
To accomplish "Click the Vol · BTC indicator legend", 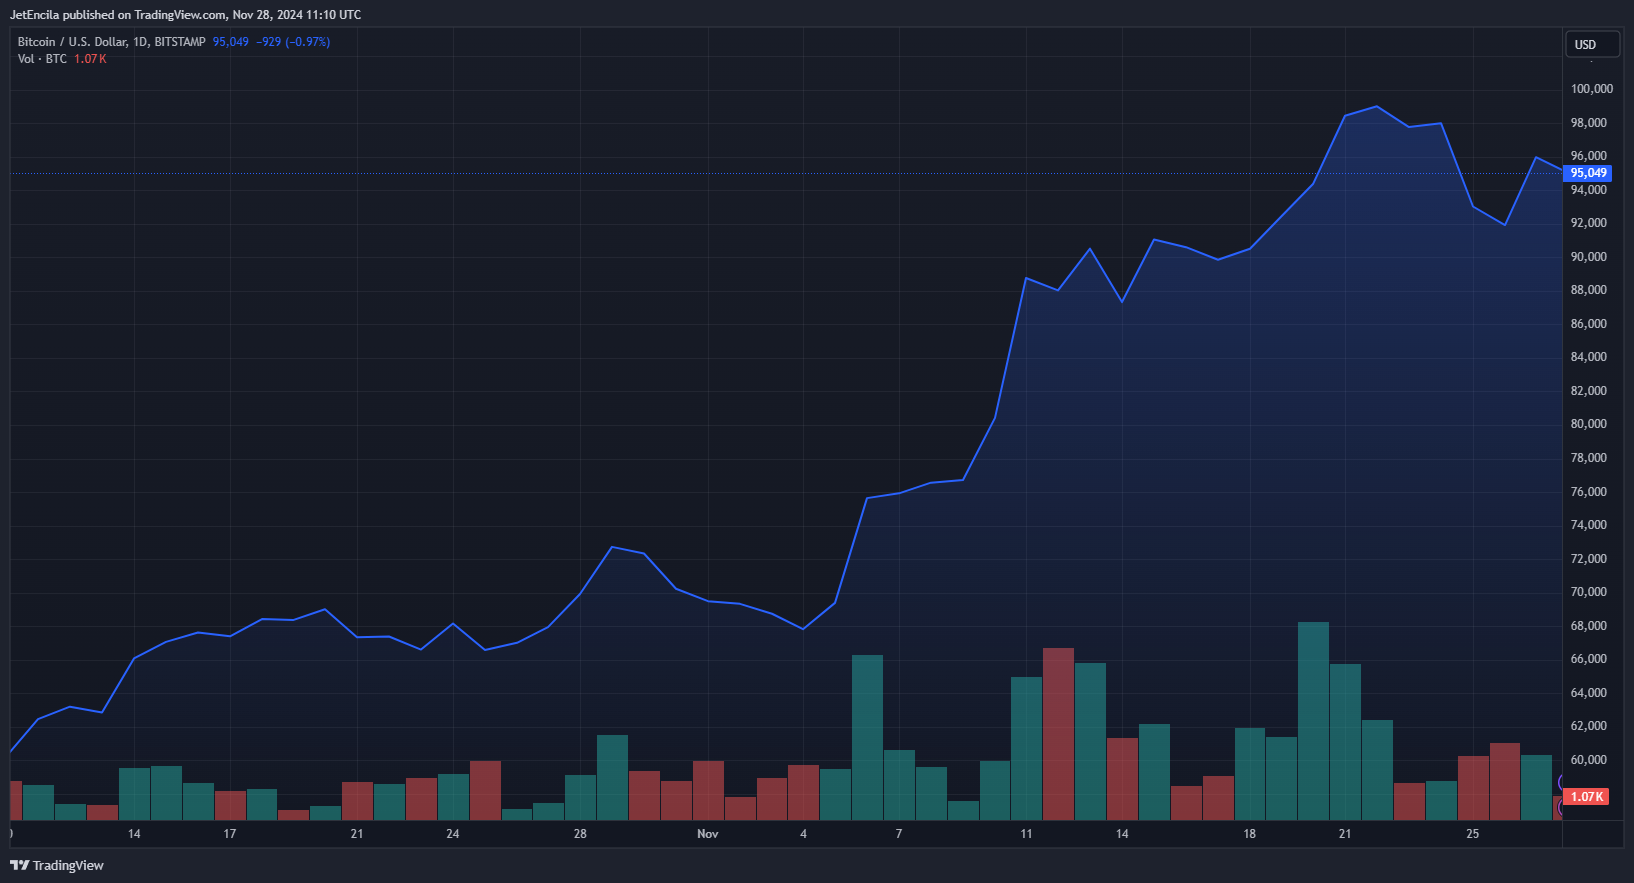I will pyautogui.click(x=42, y=59).
